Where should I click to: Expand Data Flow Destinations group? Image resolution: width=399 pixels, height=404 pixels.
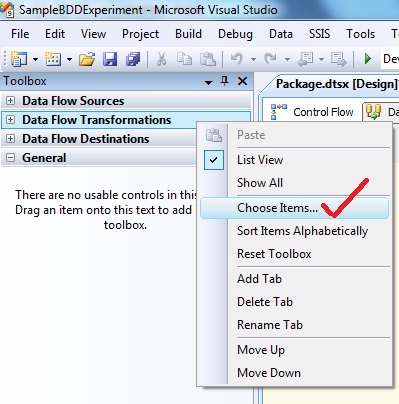[11, 139]
